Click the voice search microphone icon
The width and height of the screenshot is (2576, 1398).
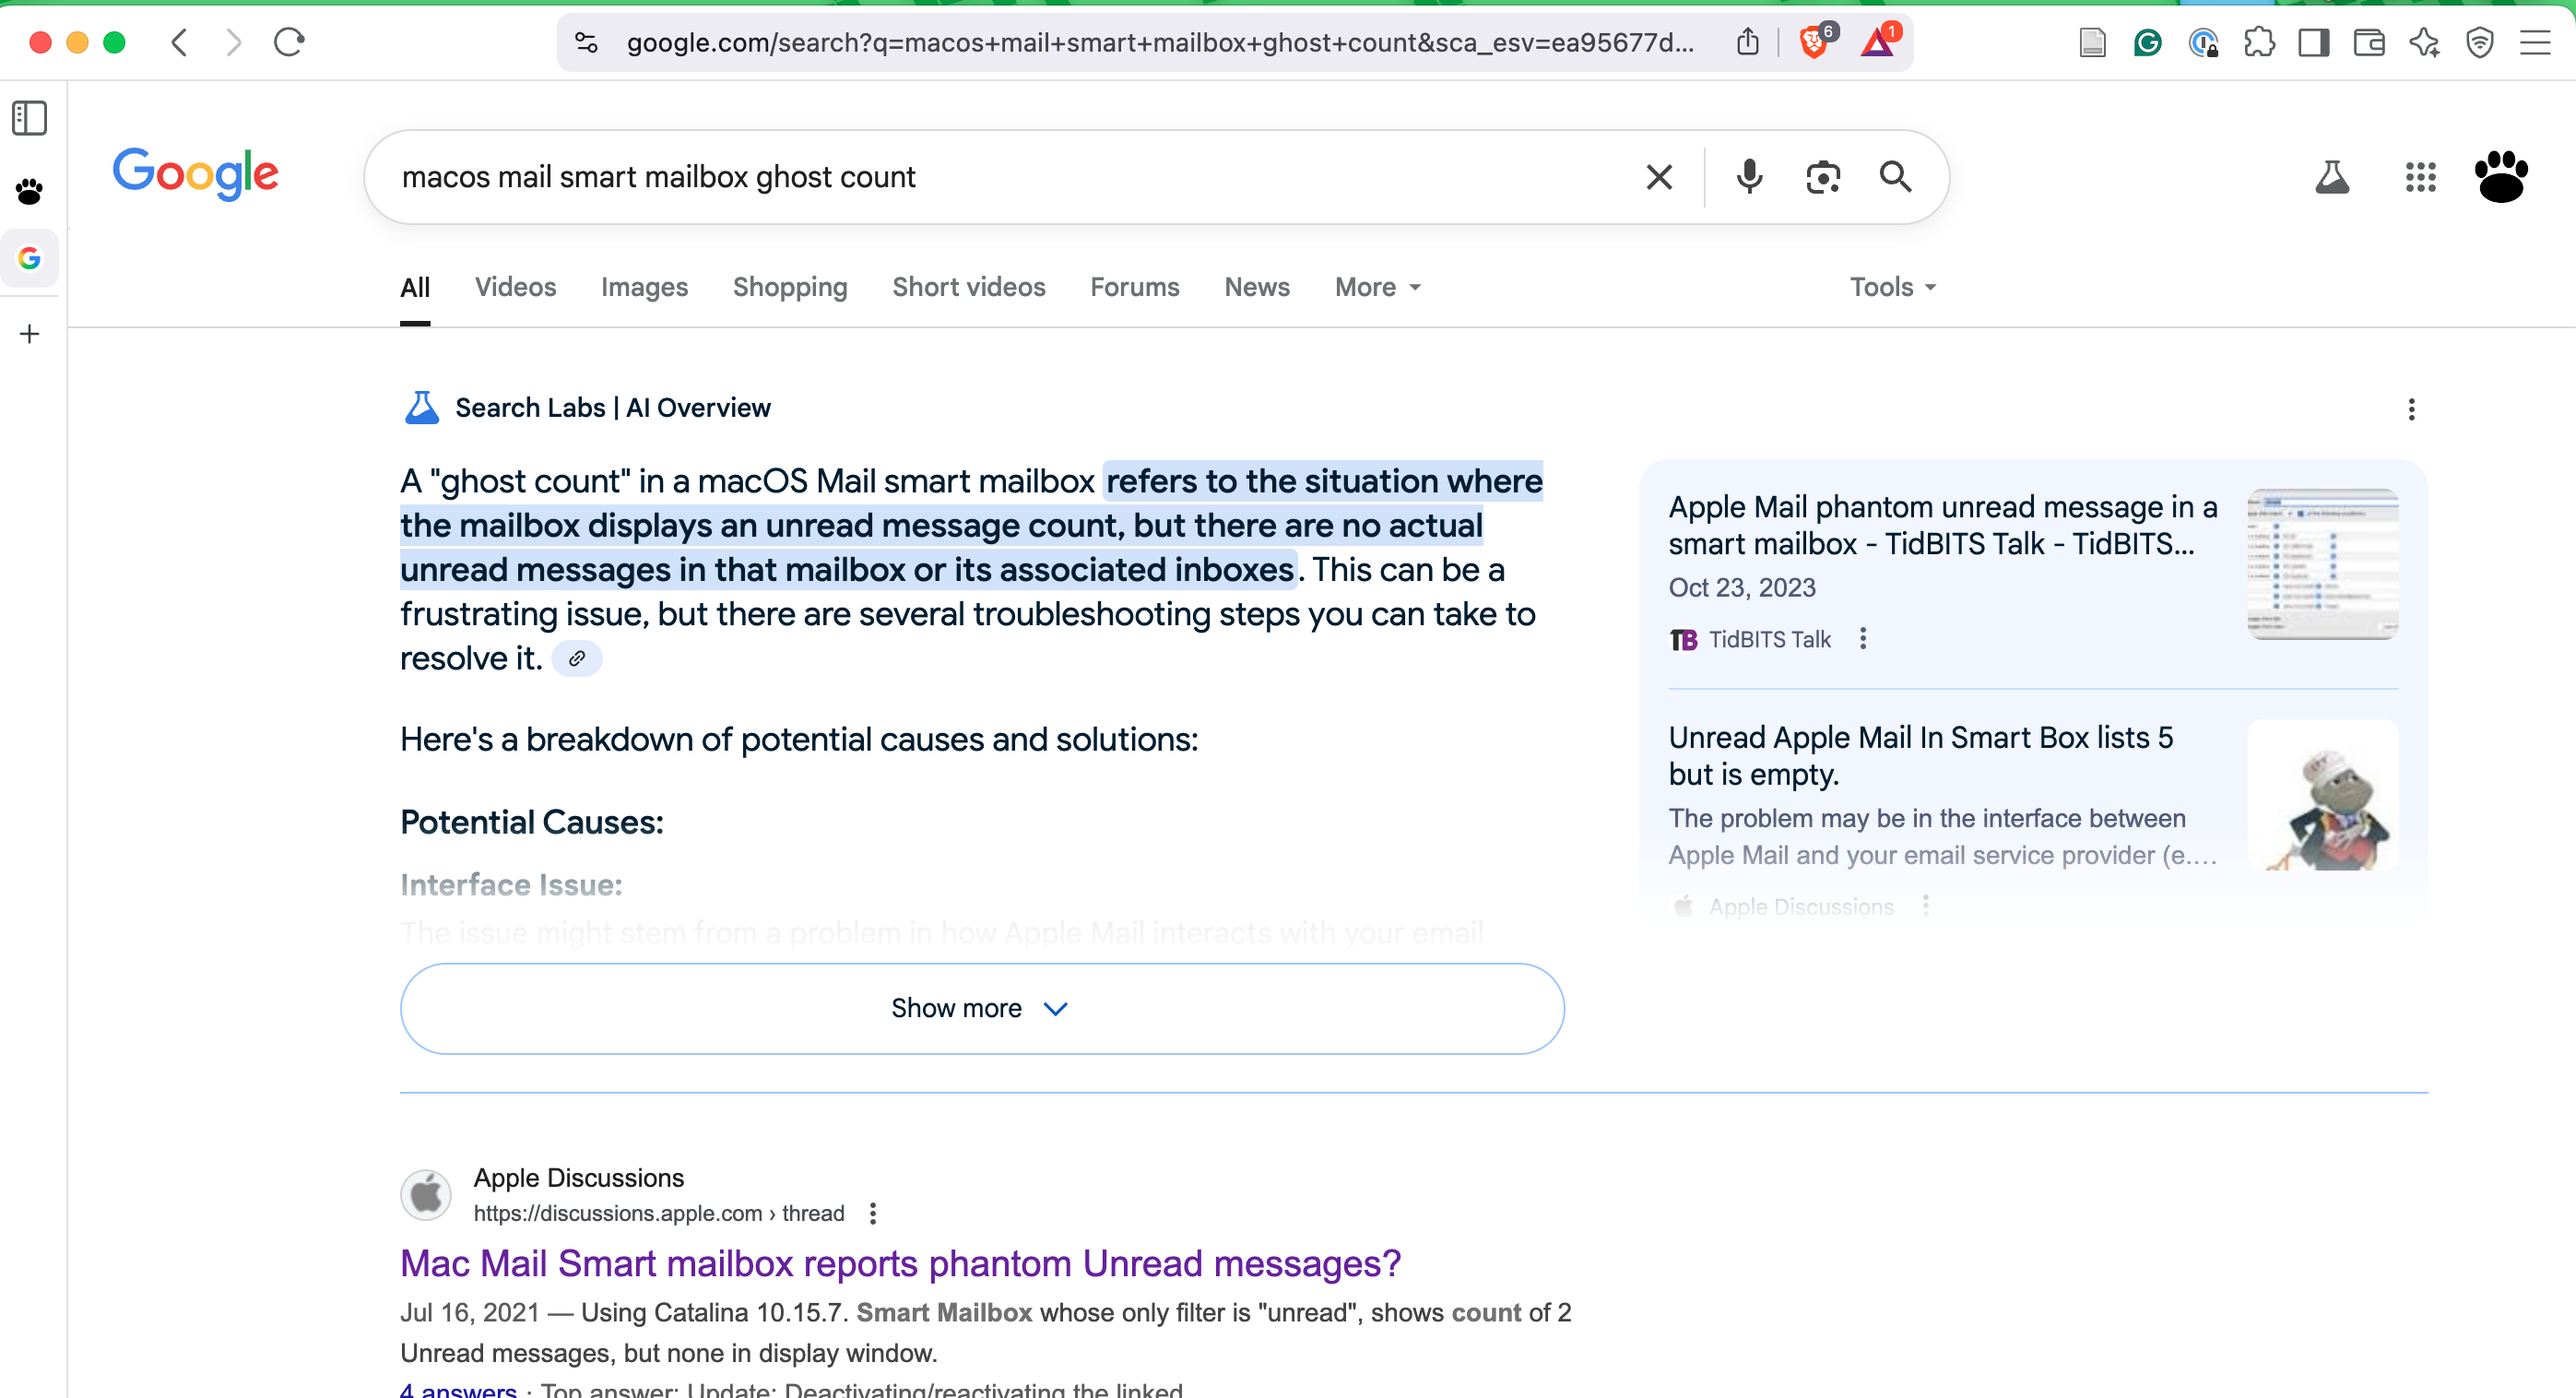tap(1749, 177)
